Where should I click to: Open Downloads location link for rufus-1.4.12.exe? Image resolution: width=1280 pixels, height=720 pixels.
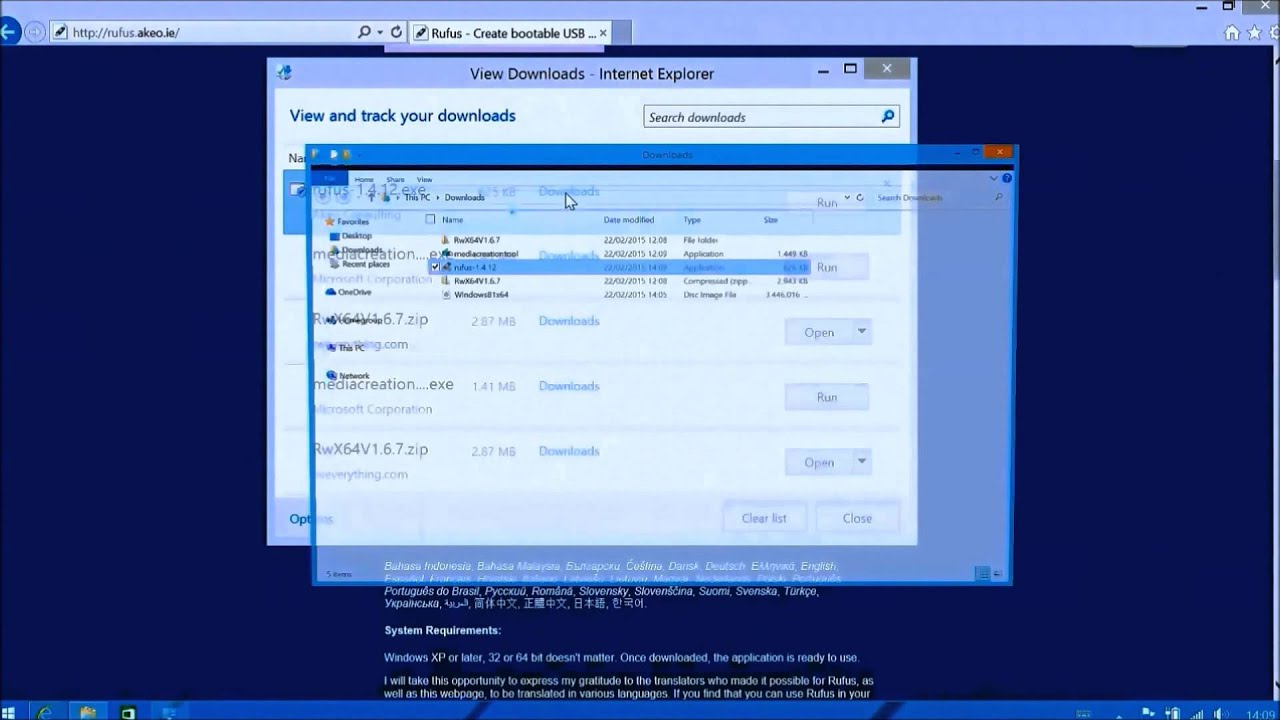569,191
